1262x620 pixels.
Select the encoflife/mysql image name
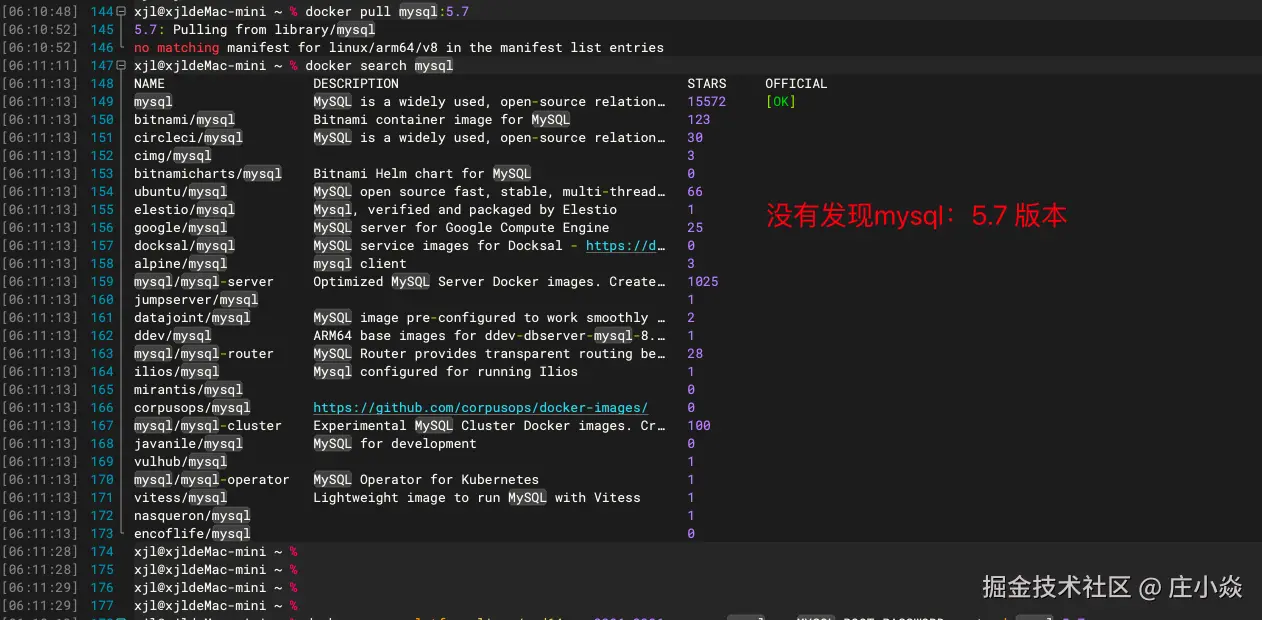[192, 534]
